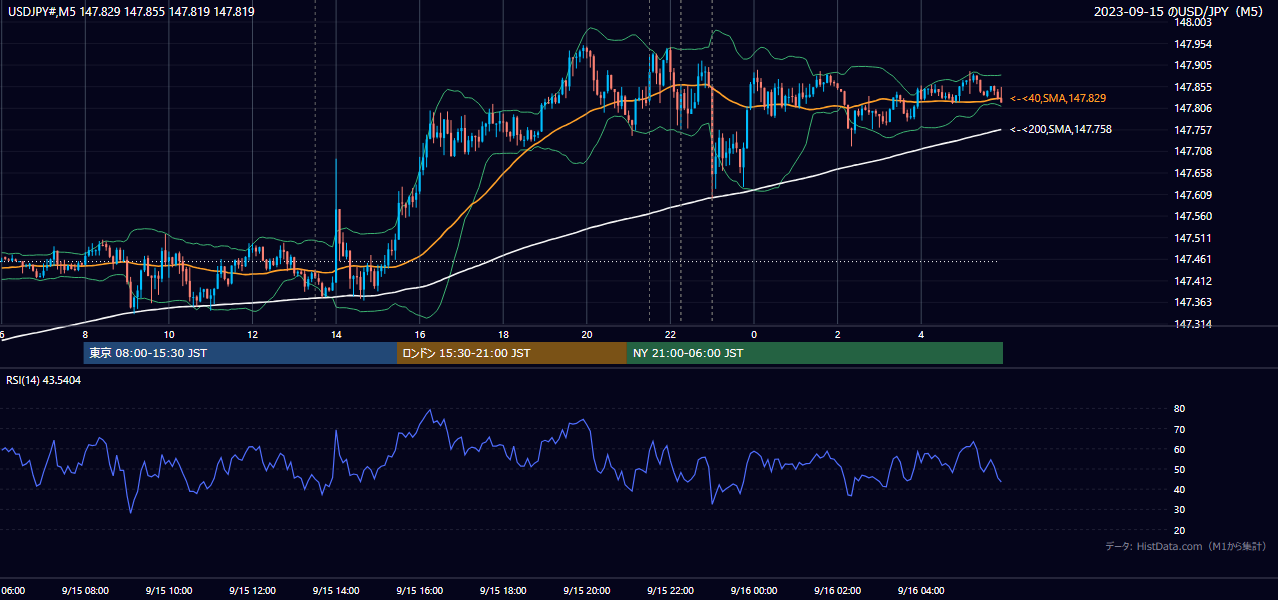The image size is (1278, 600).
Task: Click the RSI(14) 43.5404 indicator label
Action: (x=44, y=380)
